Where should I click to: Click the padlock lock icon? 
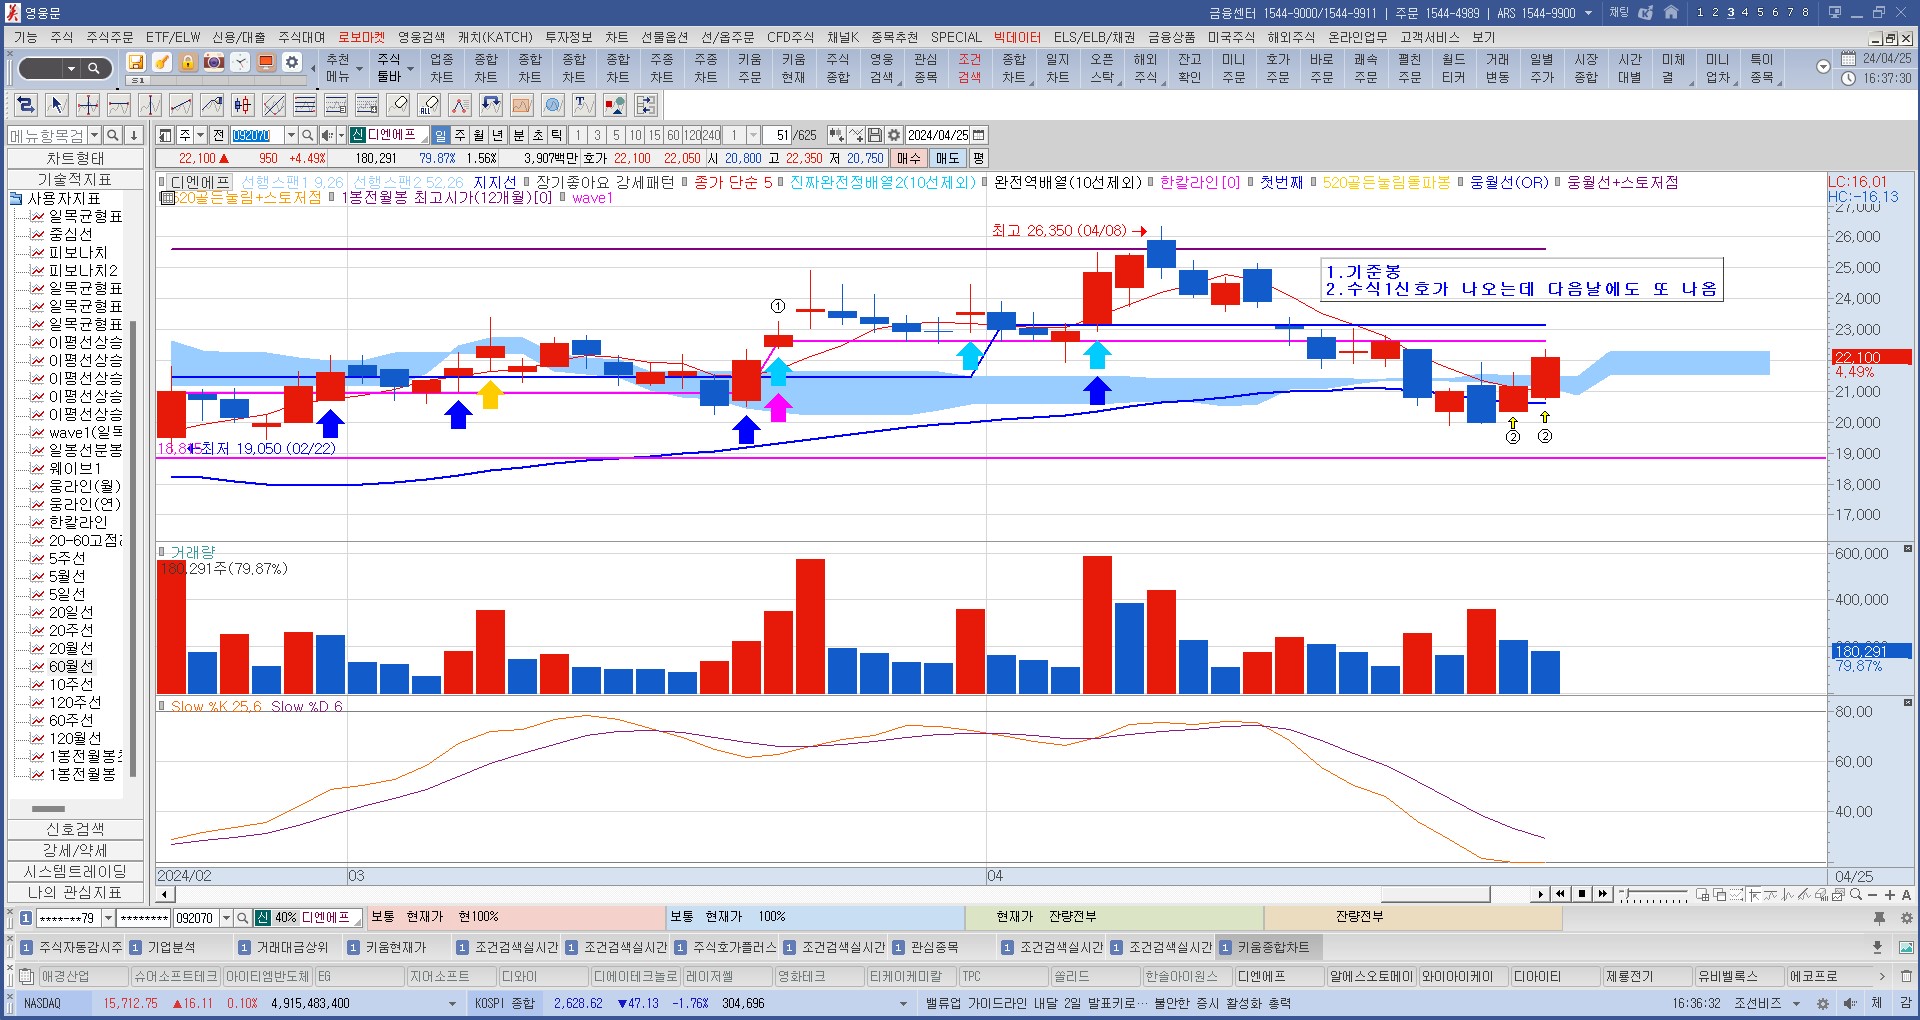188,62
